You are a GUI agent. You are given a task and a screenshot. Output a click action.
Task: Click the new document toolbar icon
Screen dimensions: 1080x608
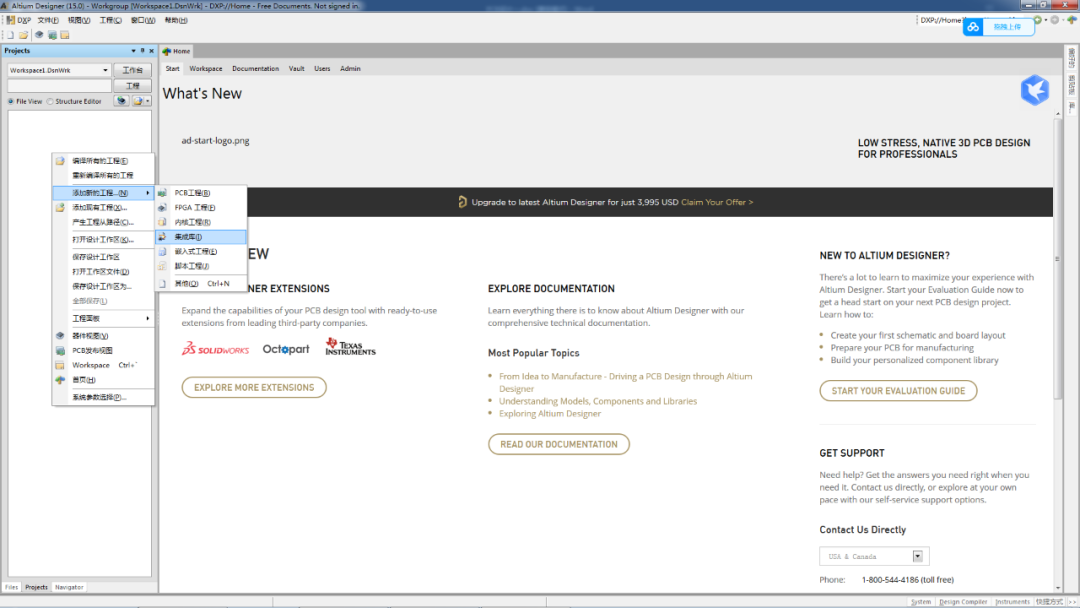10,35
